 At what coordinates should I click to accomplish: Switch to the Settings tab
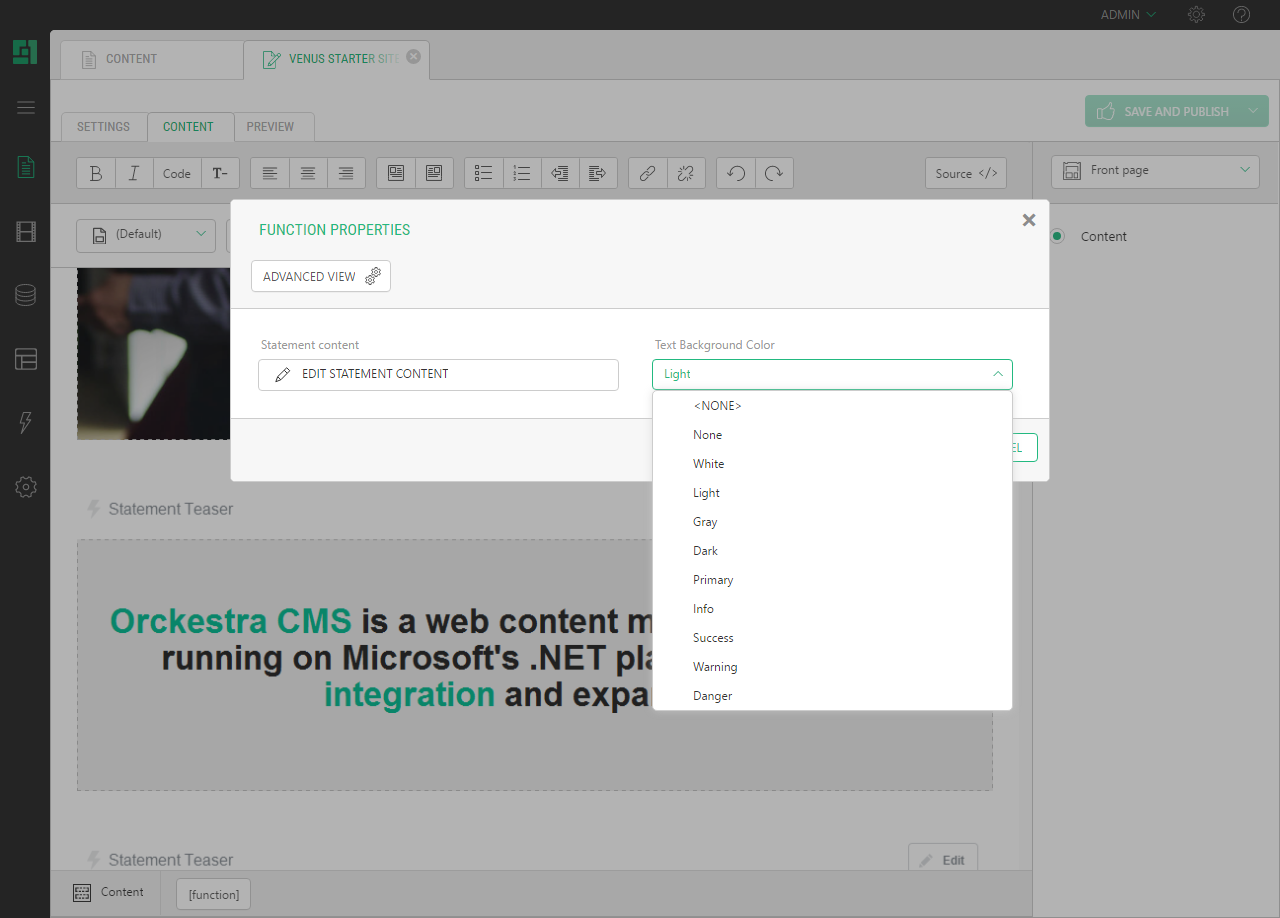[x=103, y=127]
